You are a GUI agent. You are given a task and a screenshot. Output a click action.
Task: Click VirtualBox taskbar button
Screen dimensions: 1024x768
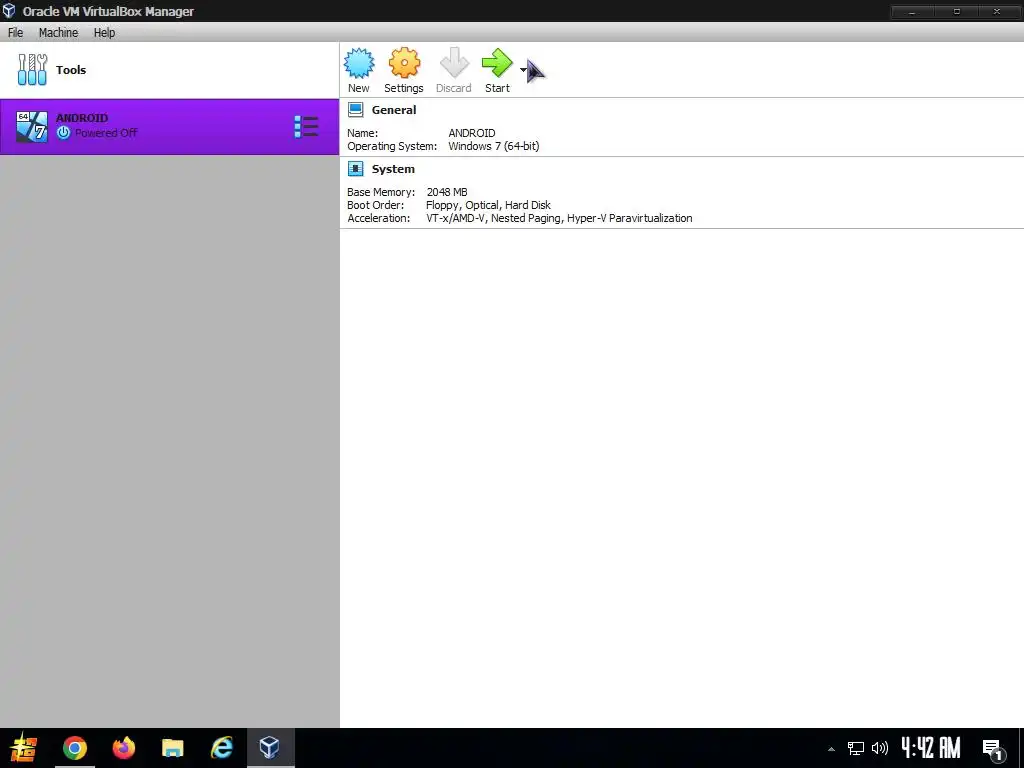270,748
